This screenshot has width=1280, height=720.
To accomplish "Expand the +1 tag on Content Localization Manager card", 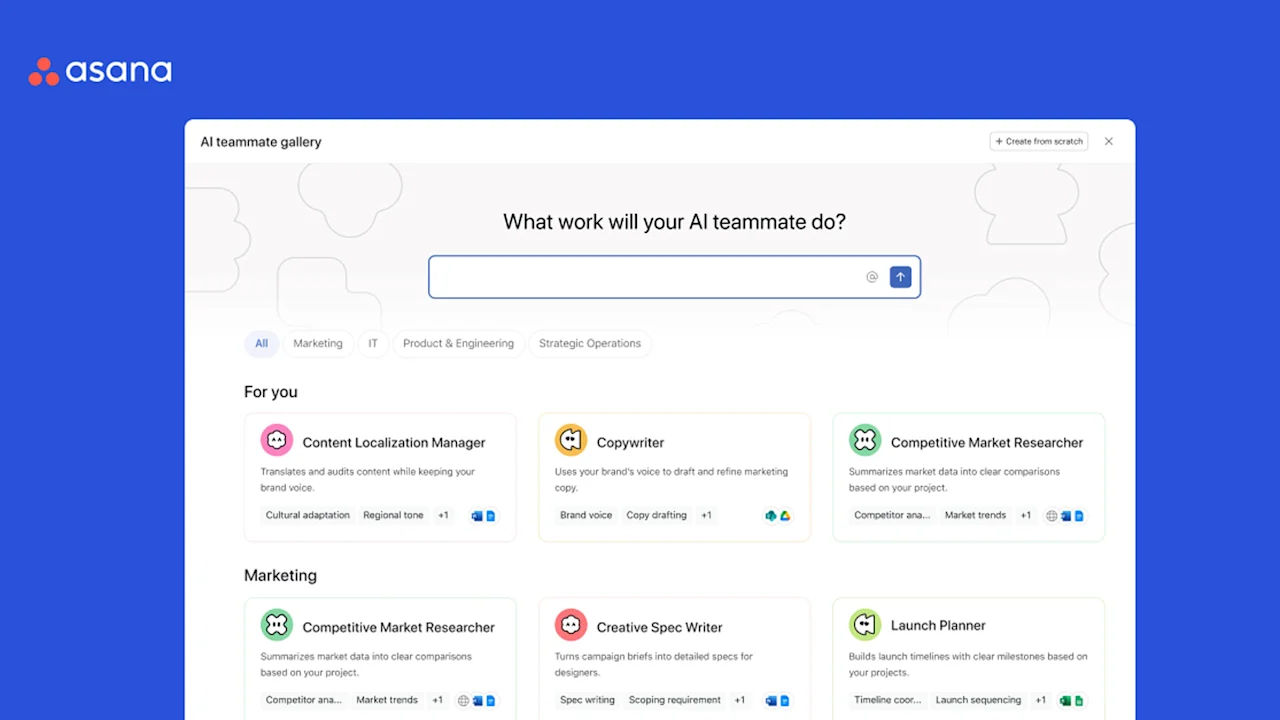I will pos(443,515).
